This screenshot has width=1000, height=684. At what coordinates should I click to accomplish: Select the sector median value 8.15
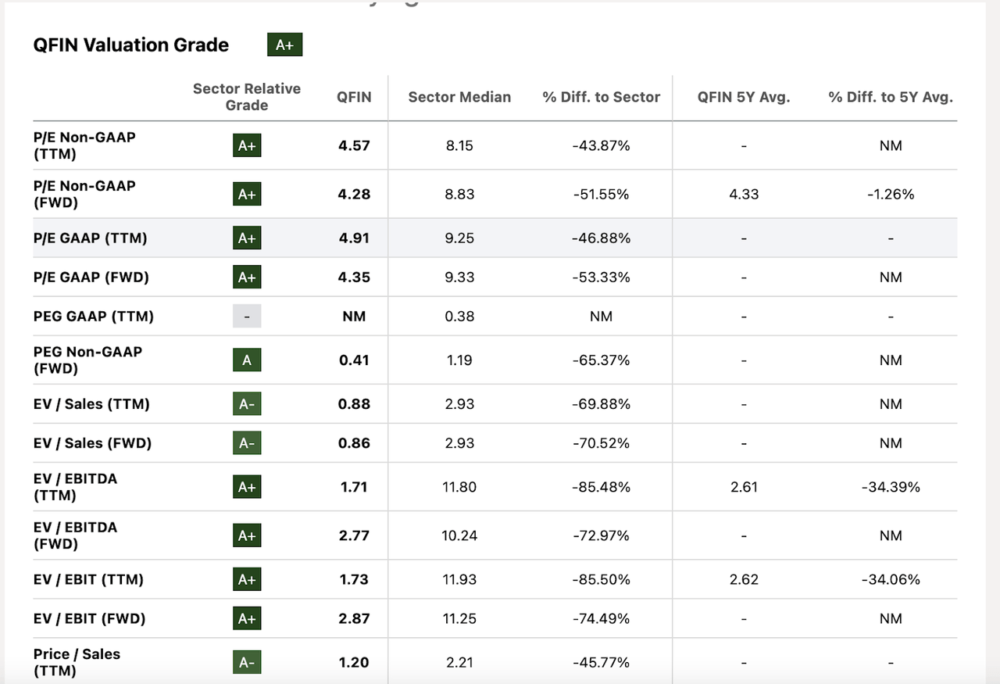point(459,145)
